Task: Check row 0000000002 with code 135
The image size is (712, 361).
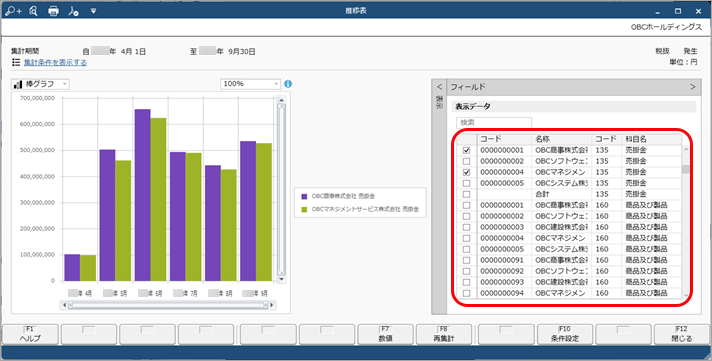Action: click(x=466, y=161)
